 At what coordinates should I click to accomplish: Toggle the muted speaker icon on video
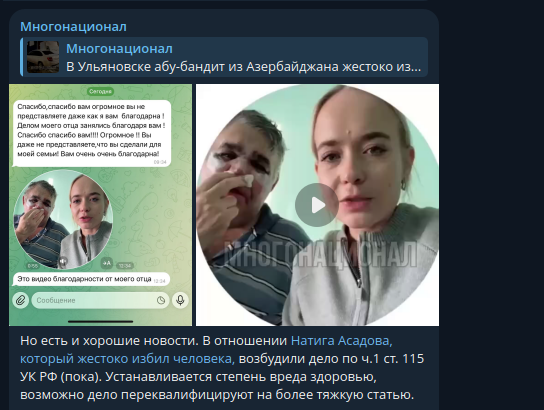point(63,261)
